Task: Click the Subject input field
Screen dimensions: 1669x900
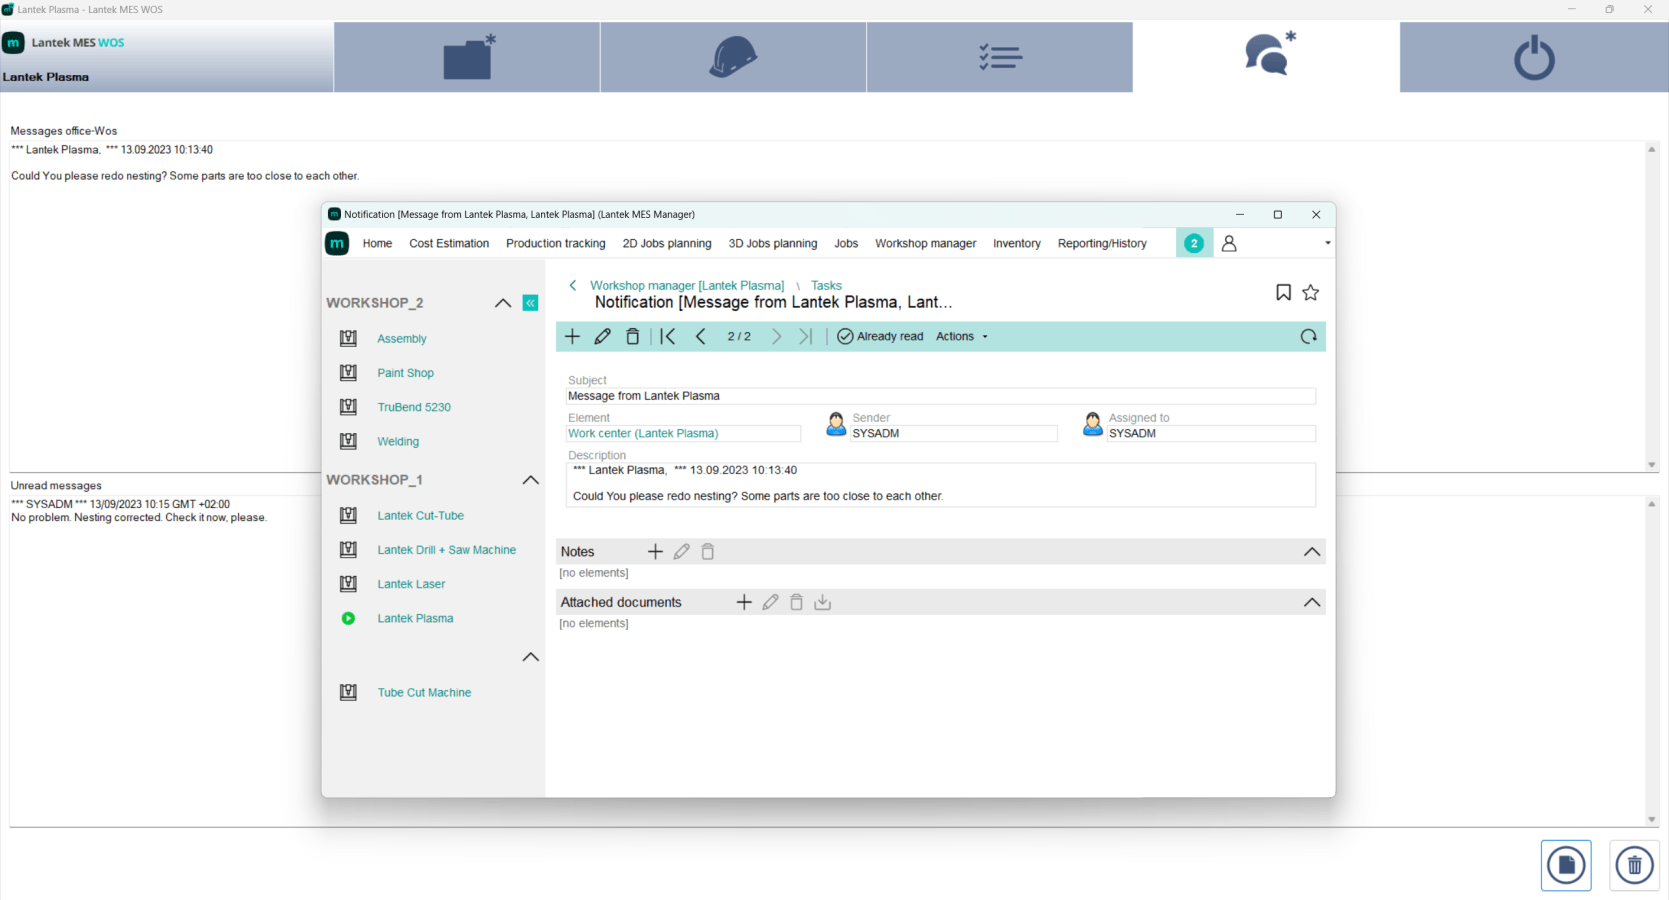Action: click(940, 397)
